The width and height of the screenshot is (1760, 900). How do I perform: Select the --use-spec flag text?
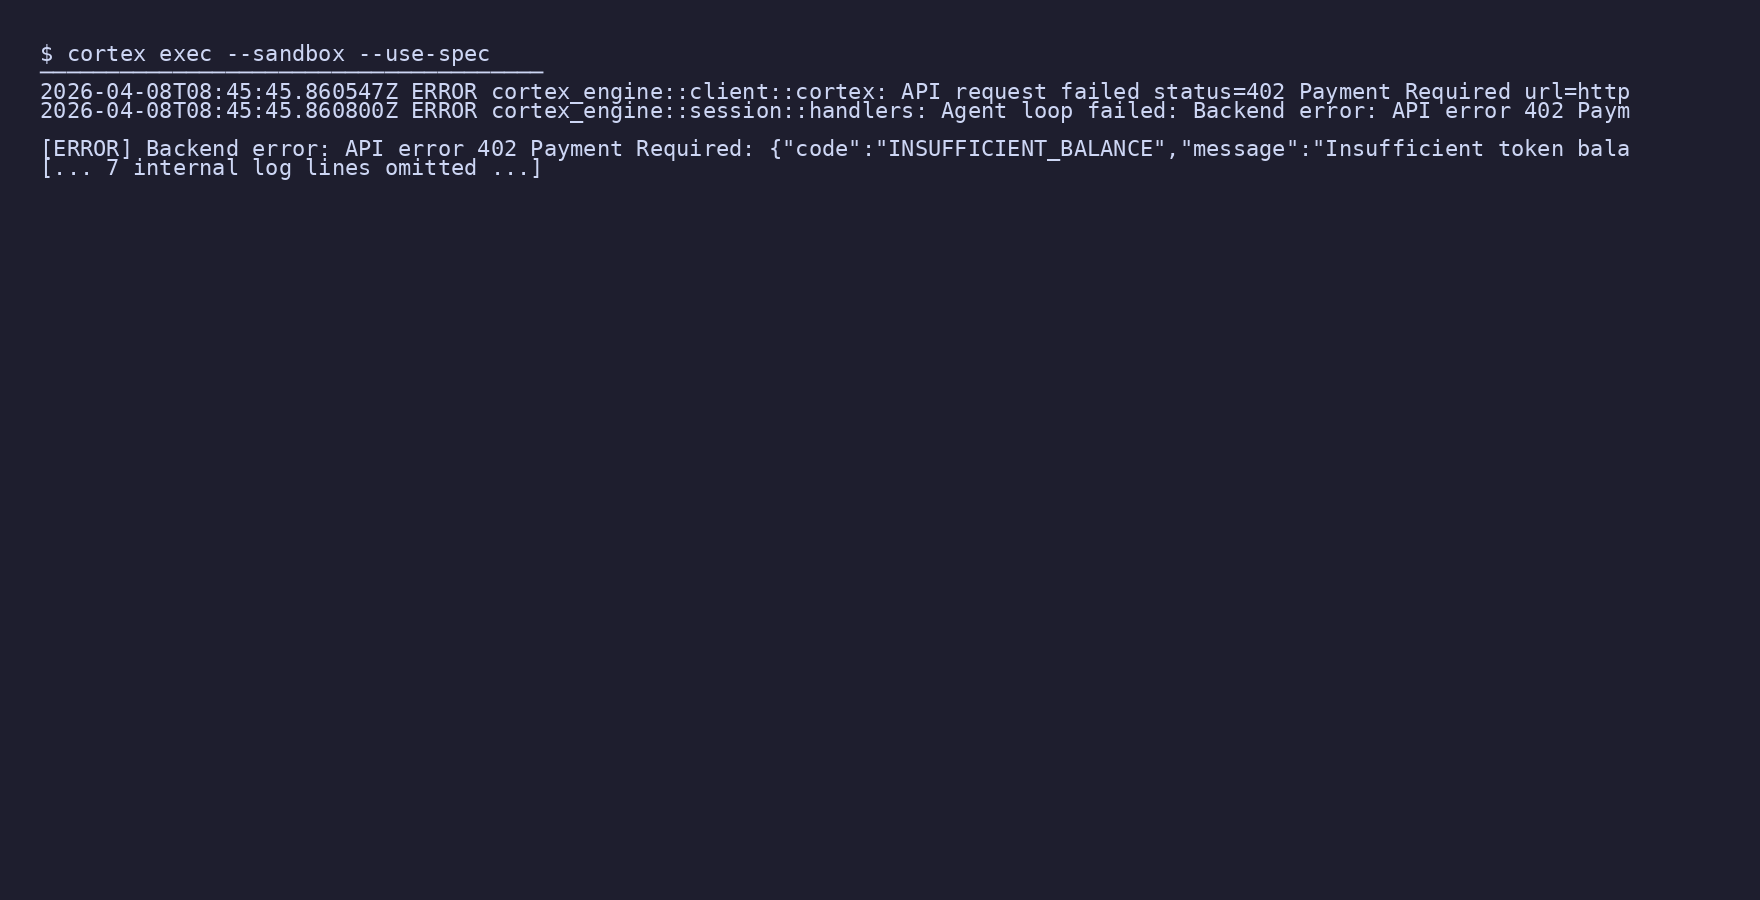[425, 54]
